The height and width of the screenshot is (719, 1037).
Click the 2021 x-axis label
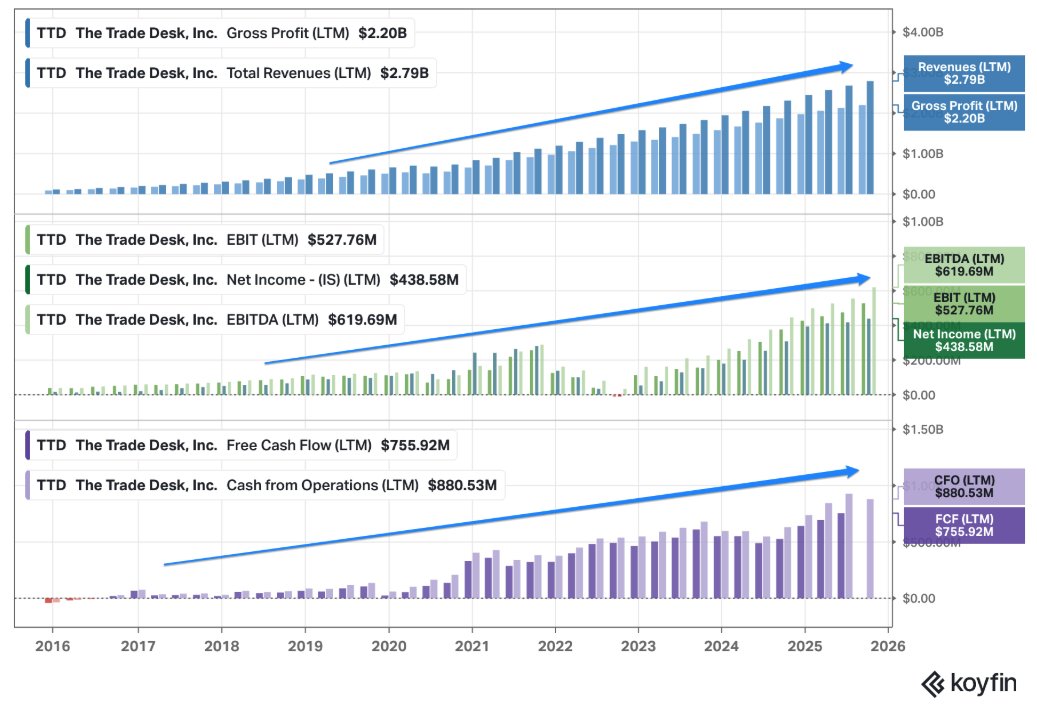472,646
